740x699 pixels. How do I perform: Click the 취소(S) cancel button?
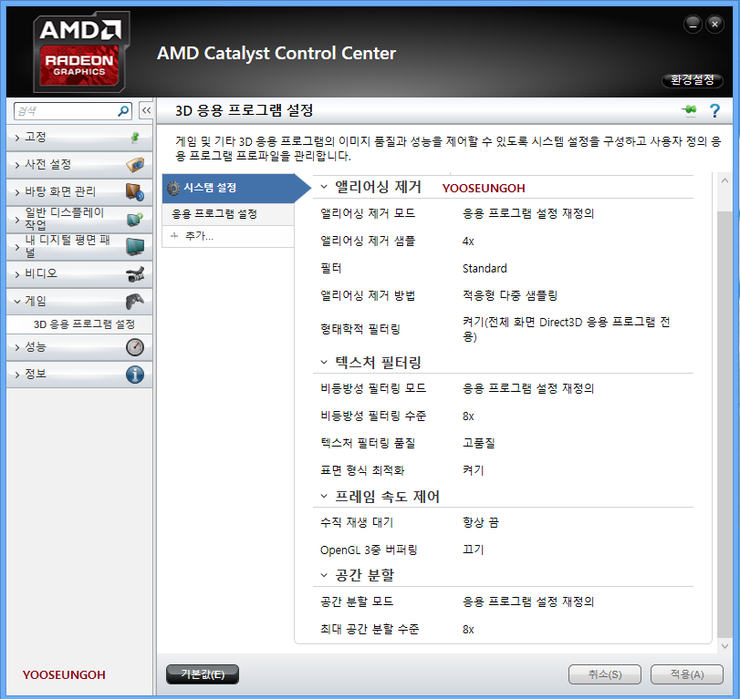pos(605,674)
